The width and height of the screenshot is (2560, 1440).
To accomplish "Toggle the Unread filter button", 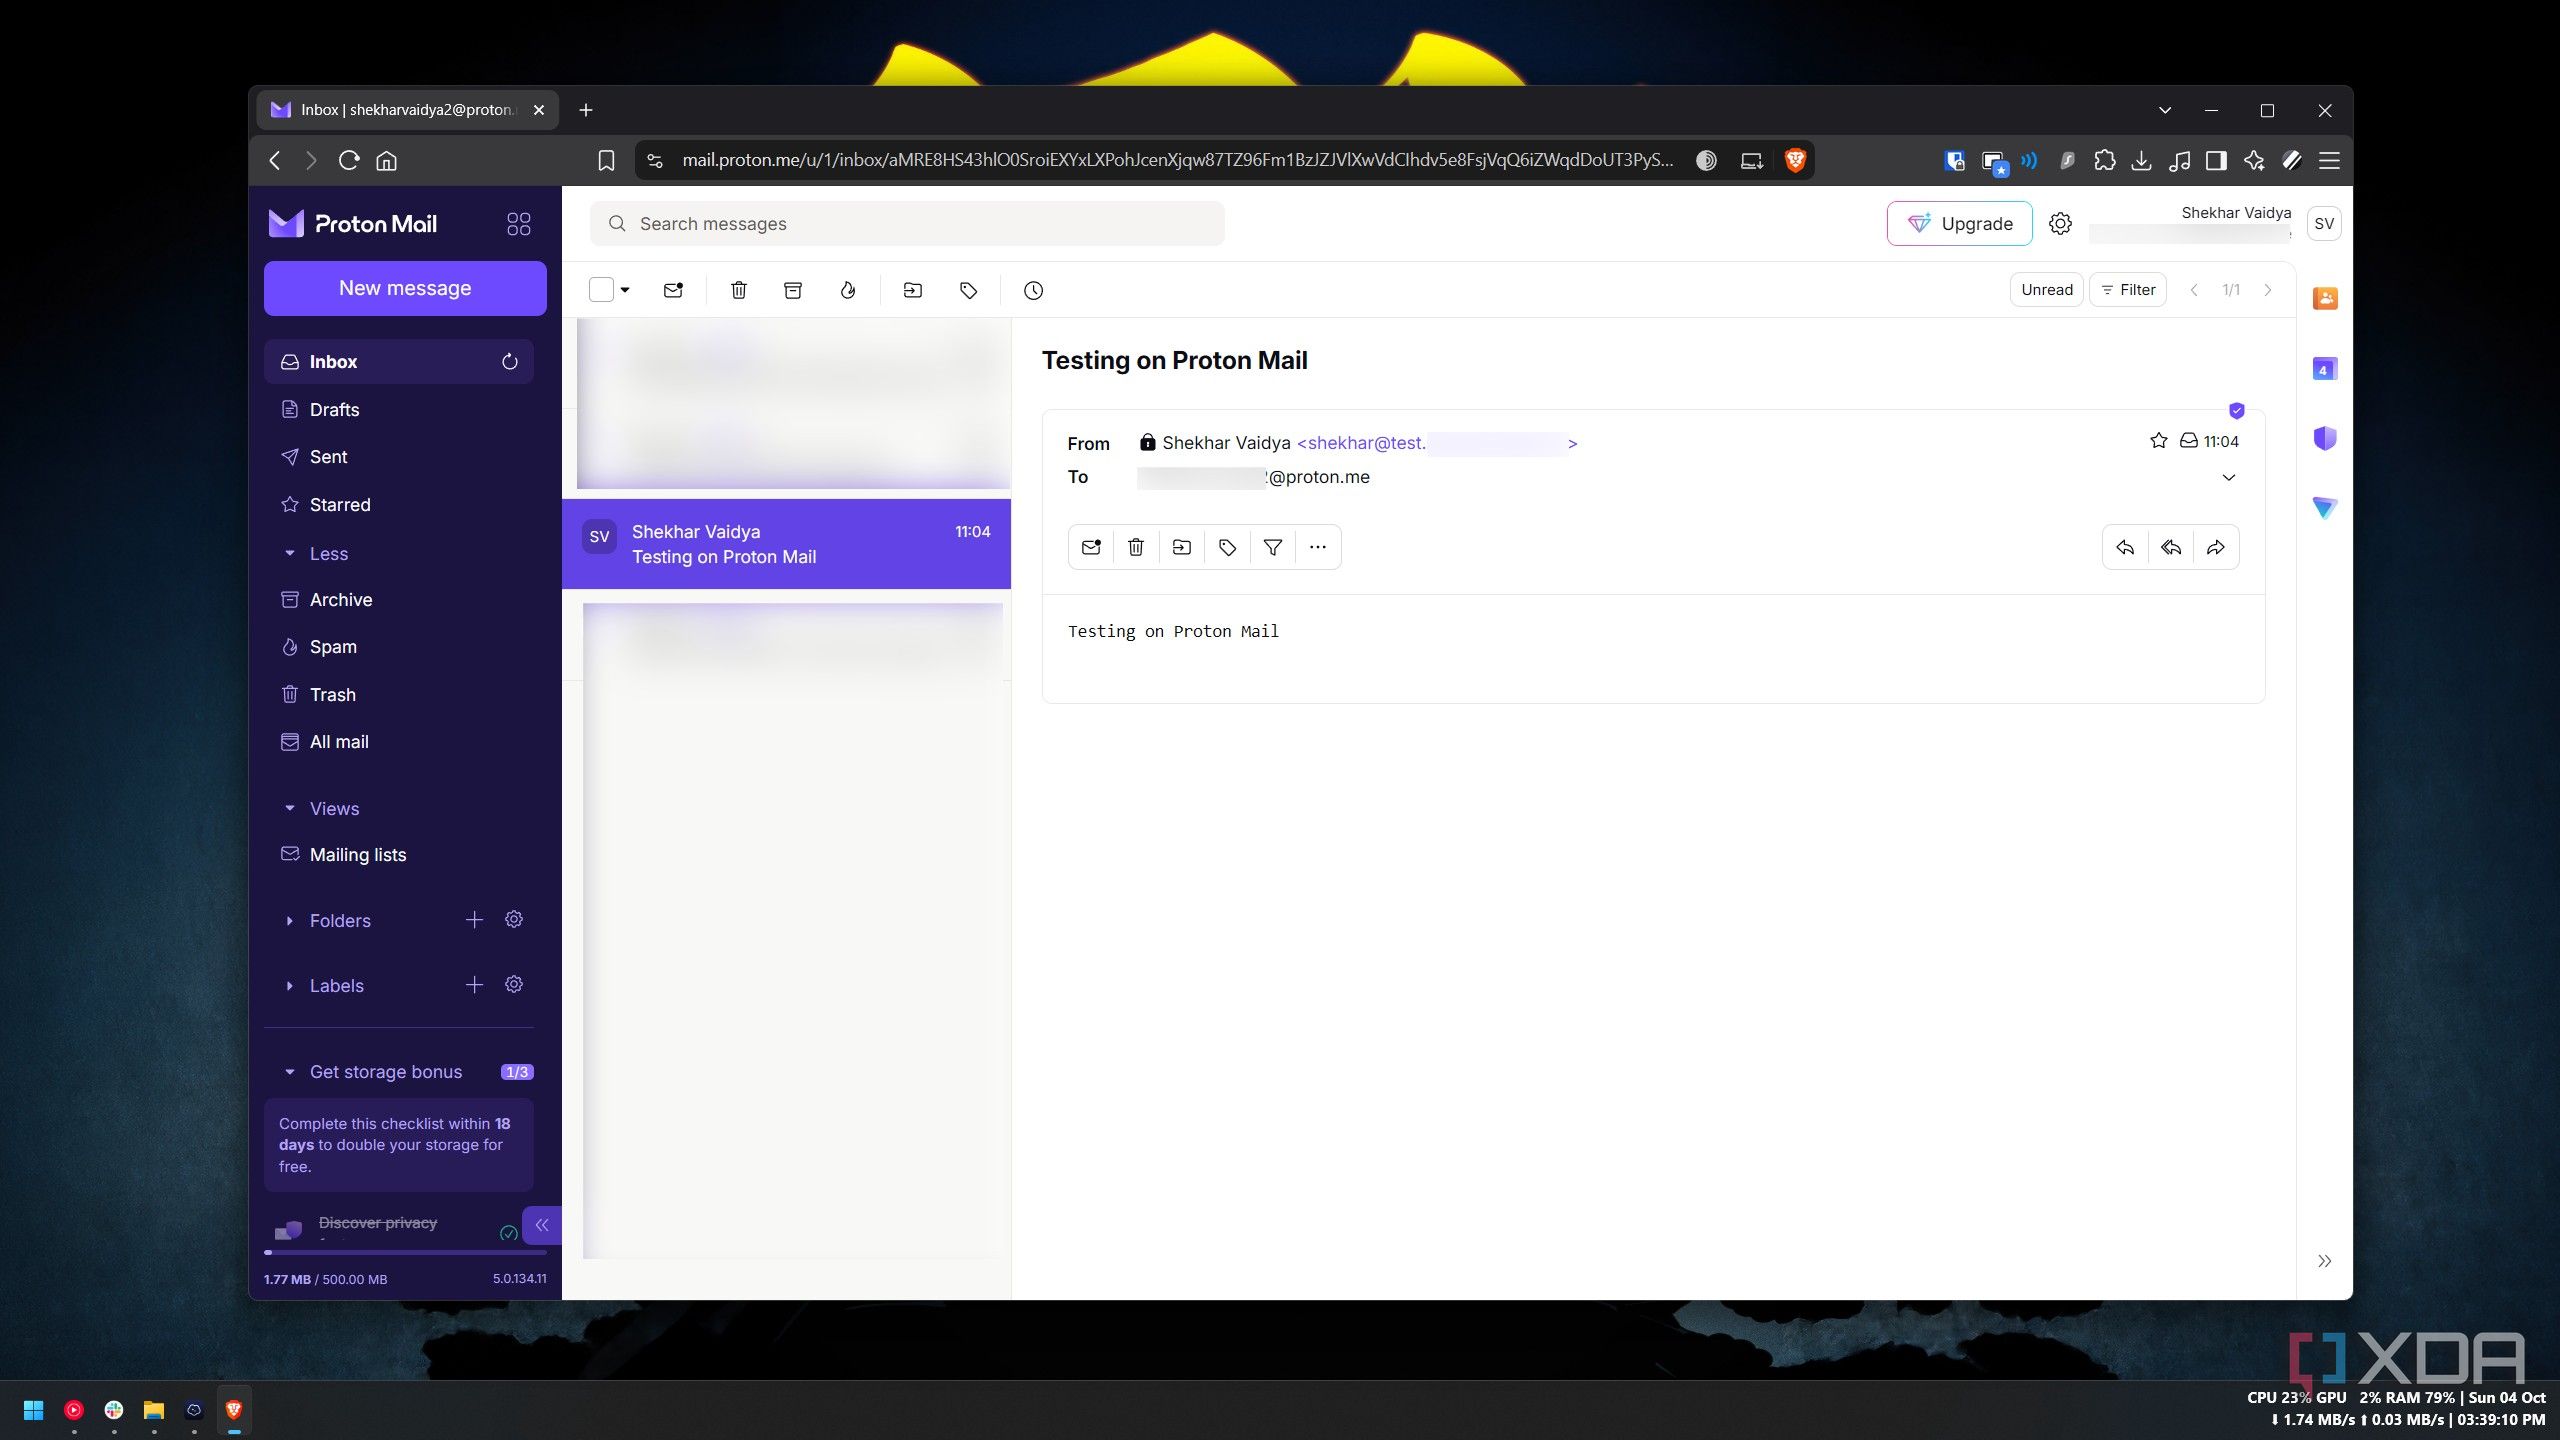I will pyautogui.click(x=2046, y=290).
